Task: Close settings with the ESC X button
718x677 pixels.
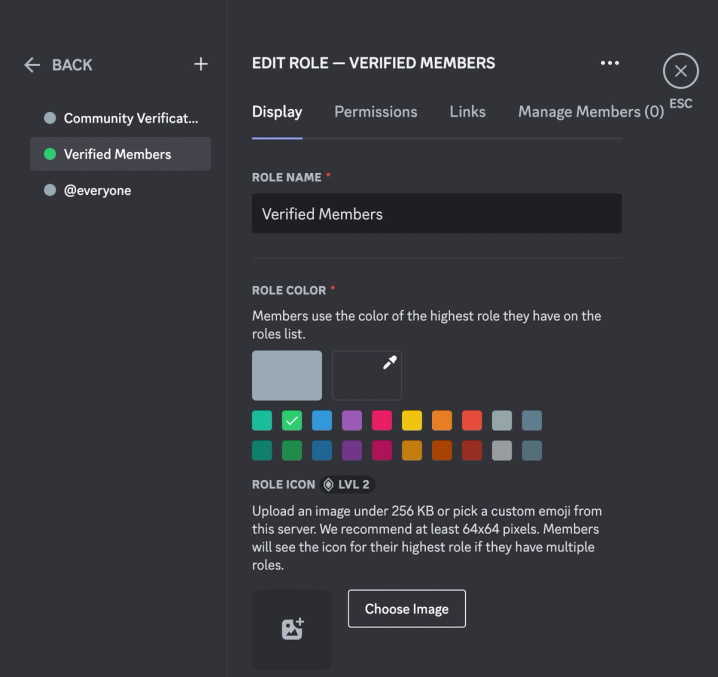Action: [680, 71]
